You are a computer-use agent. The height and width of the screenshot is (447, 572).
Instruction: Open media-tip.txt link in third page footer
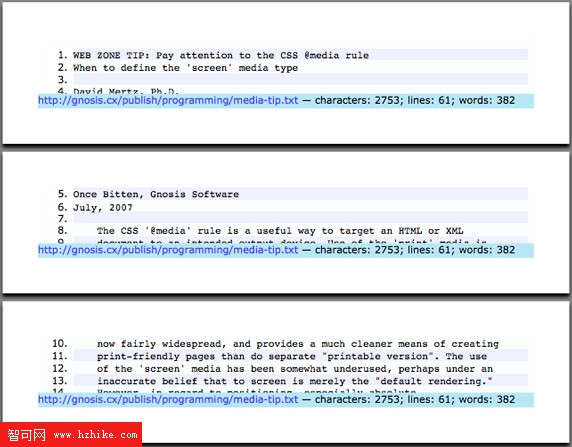coord(168,400)
